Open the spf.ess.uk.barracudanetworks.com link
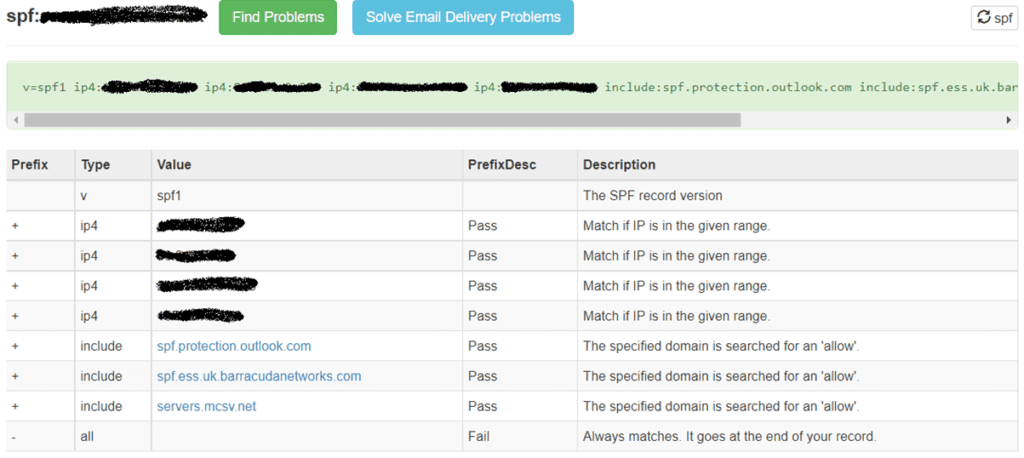 [x=259, y=376]
